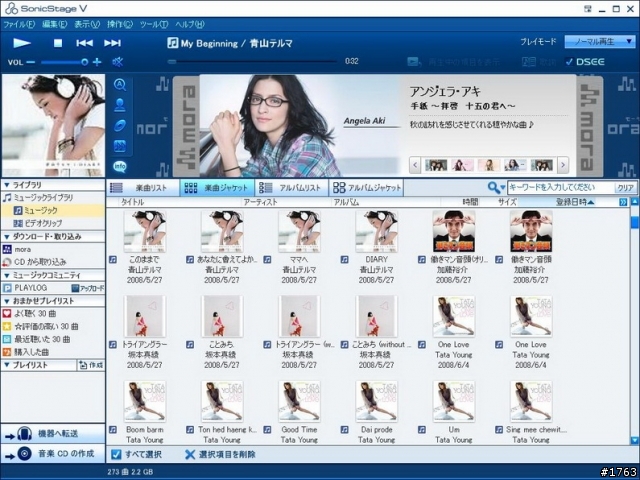This screenshot has height=480, width=640.
Task: Open ☆評価の高い 30 曲 playlist
Action: (x=53, y=327)
